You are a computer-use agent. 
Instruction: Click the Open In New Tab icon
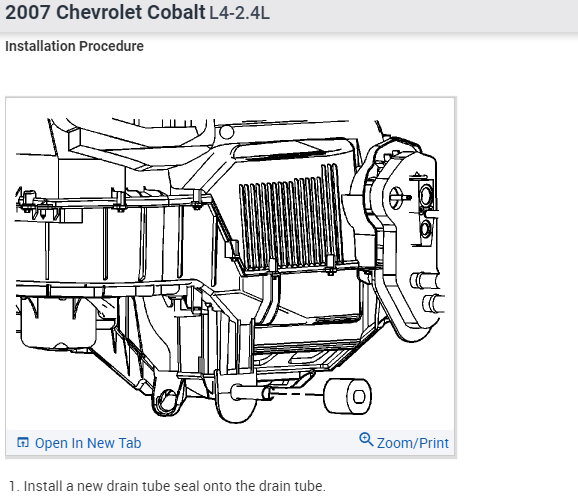click(x=23, y=442)
